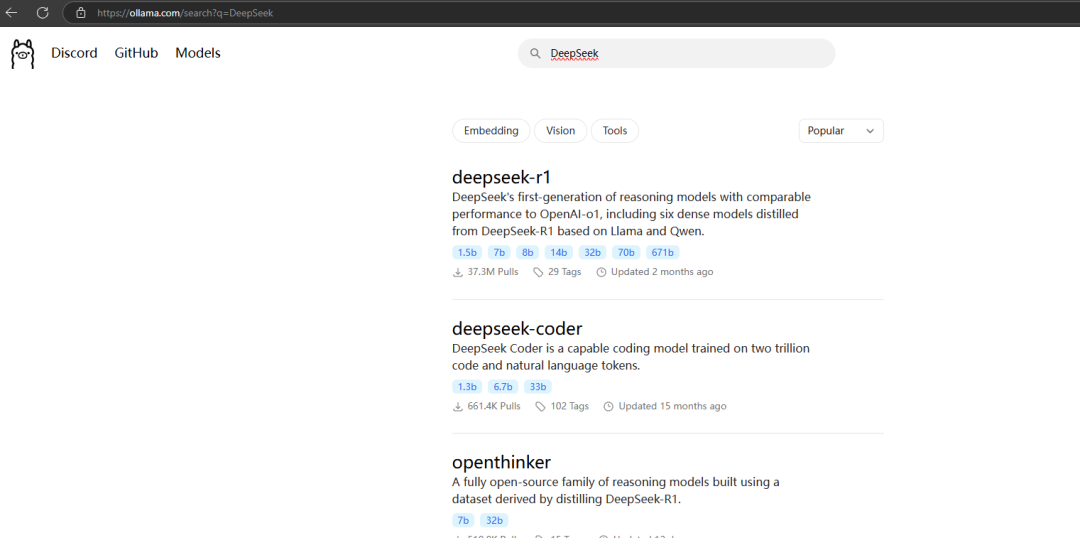Click the download icon beside 661.4K Pulls
The image size is (1080, 538).
(457, 406)
